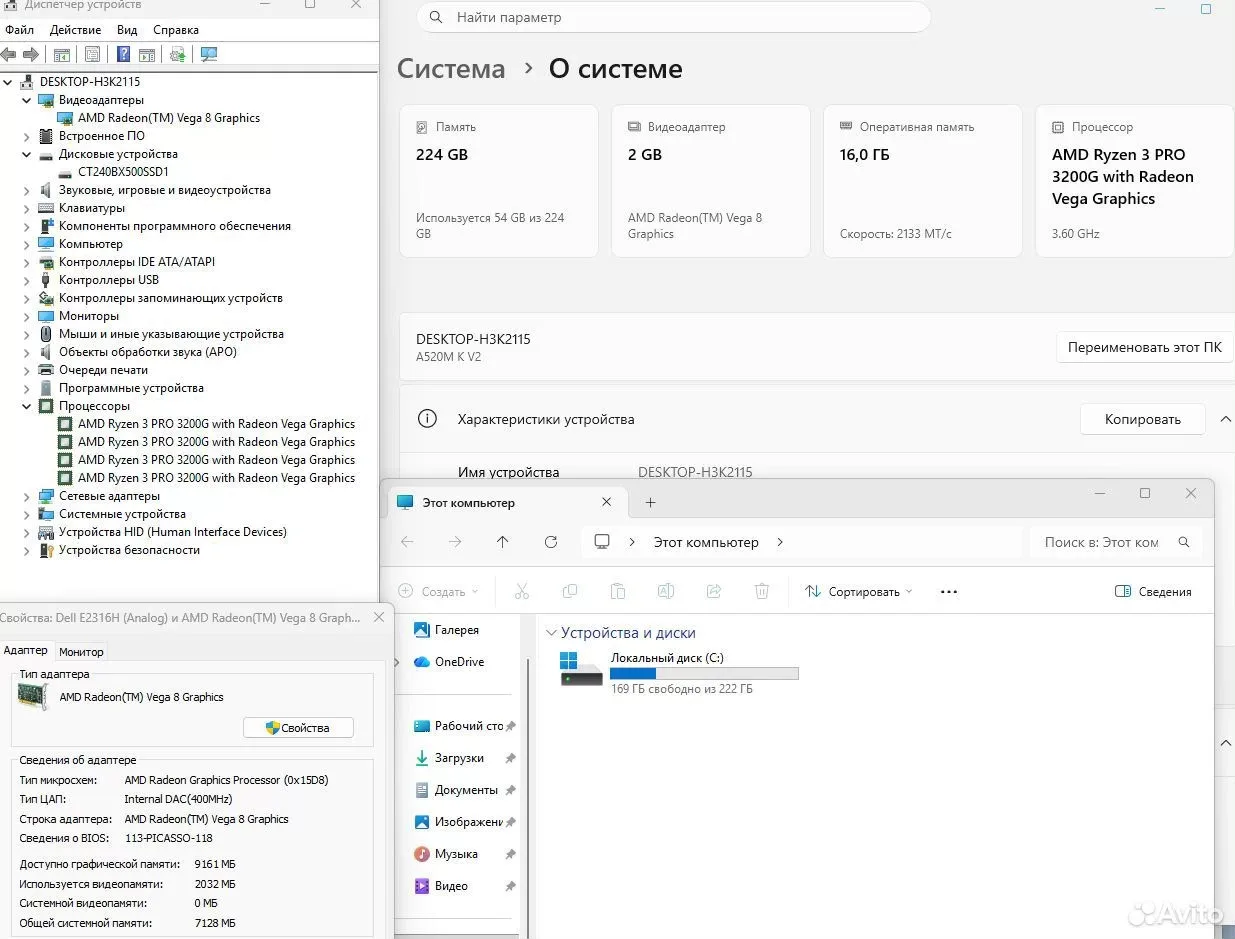The image size is (1235, 939).
Task: Click the Paste icon in Explorer toolbar
Action: tap(618, 591)
